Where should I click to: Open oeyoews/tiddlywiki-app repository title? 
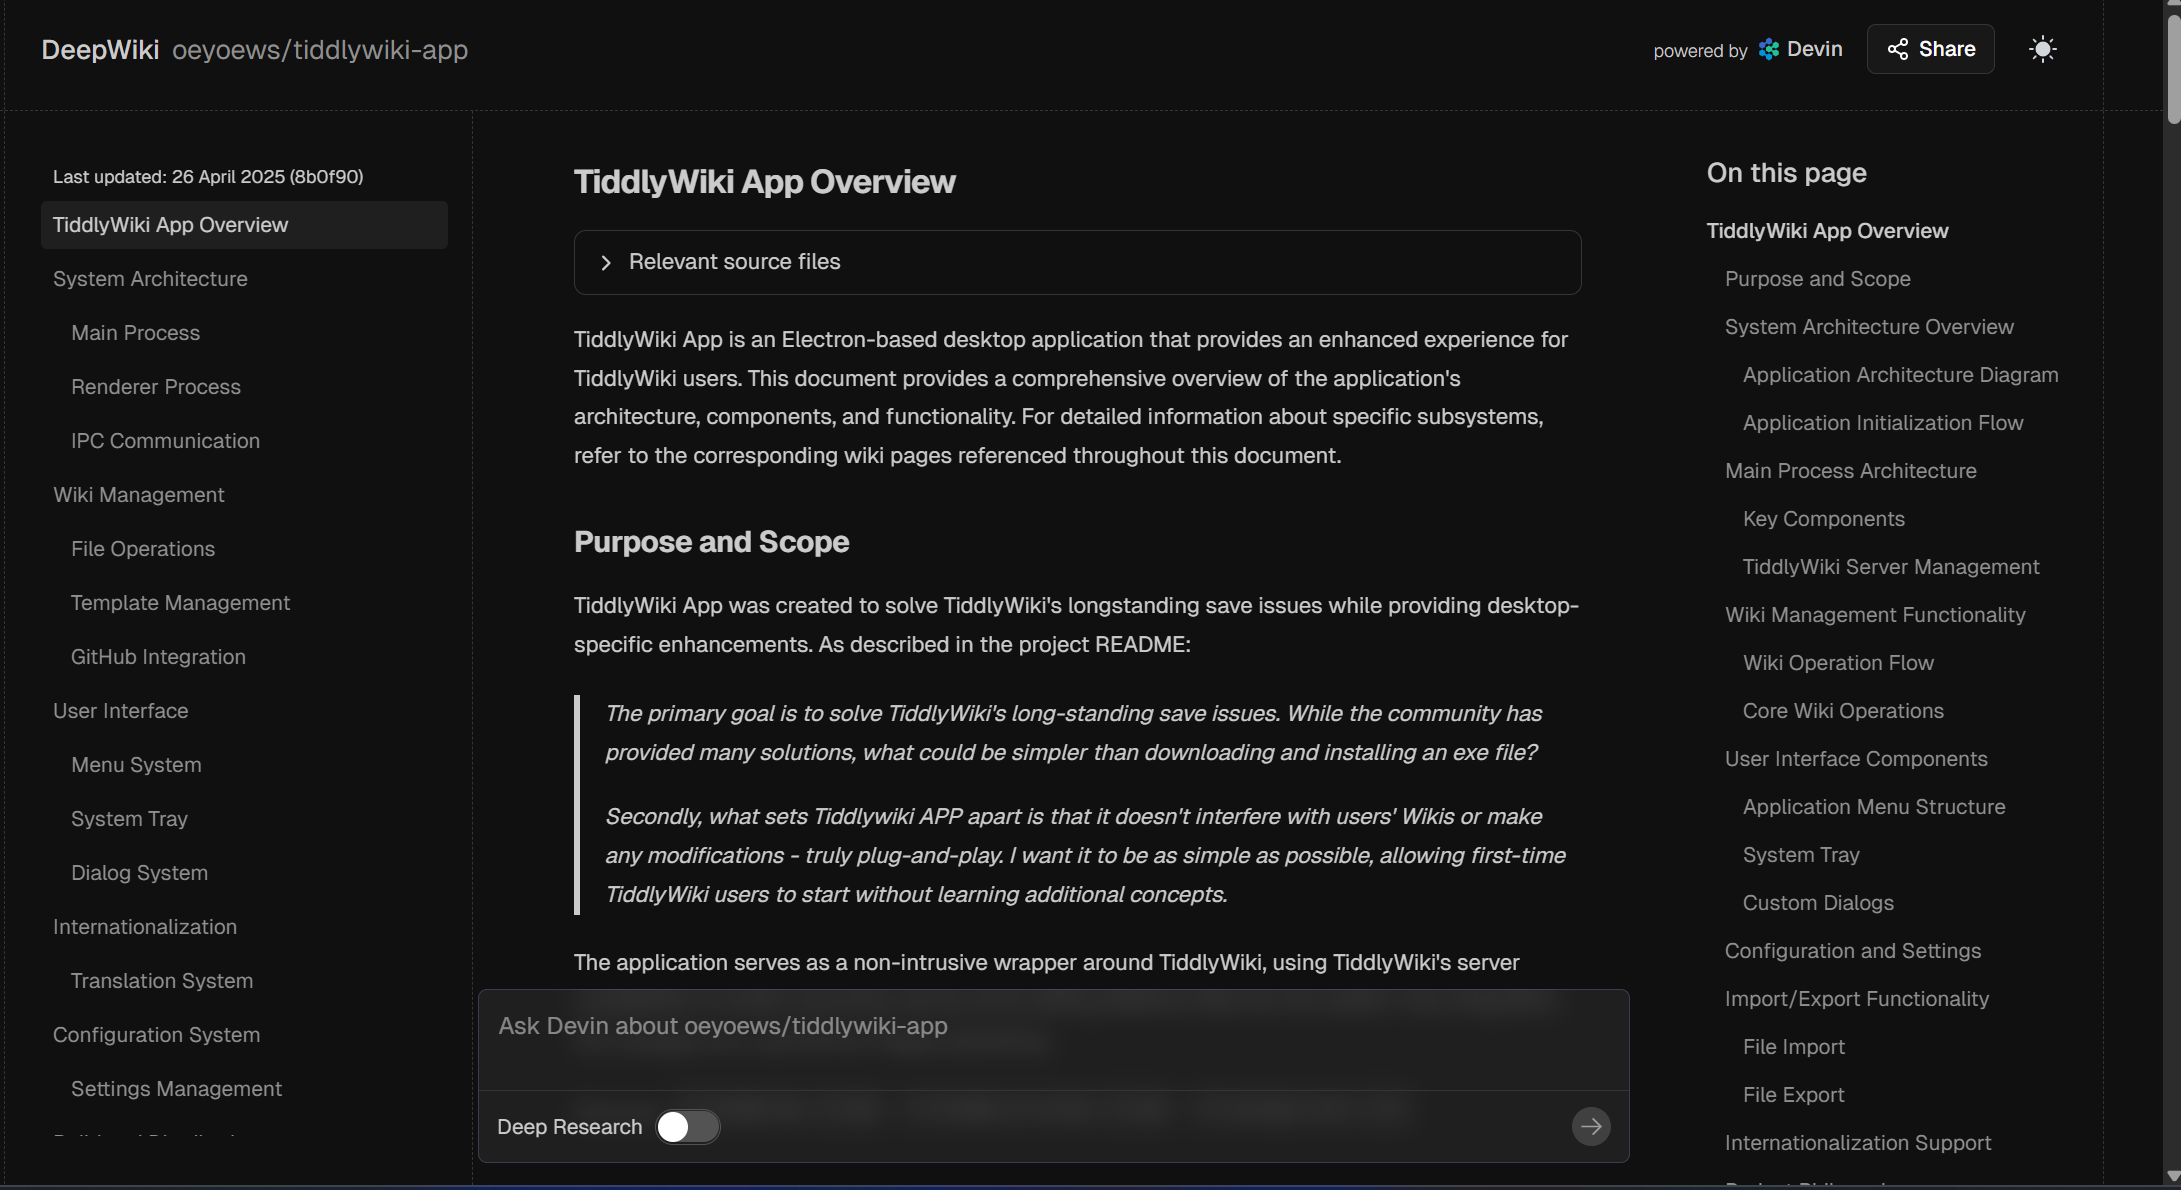[x=320, y=50]
